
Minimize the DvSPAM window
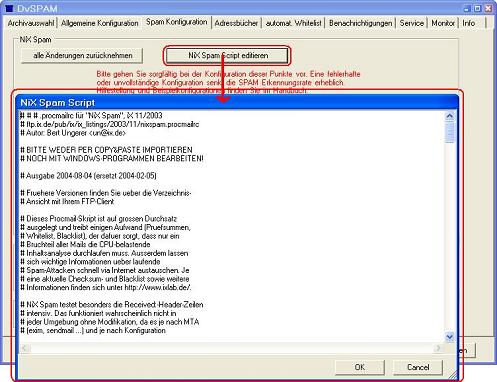467,8
